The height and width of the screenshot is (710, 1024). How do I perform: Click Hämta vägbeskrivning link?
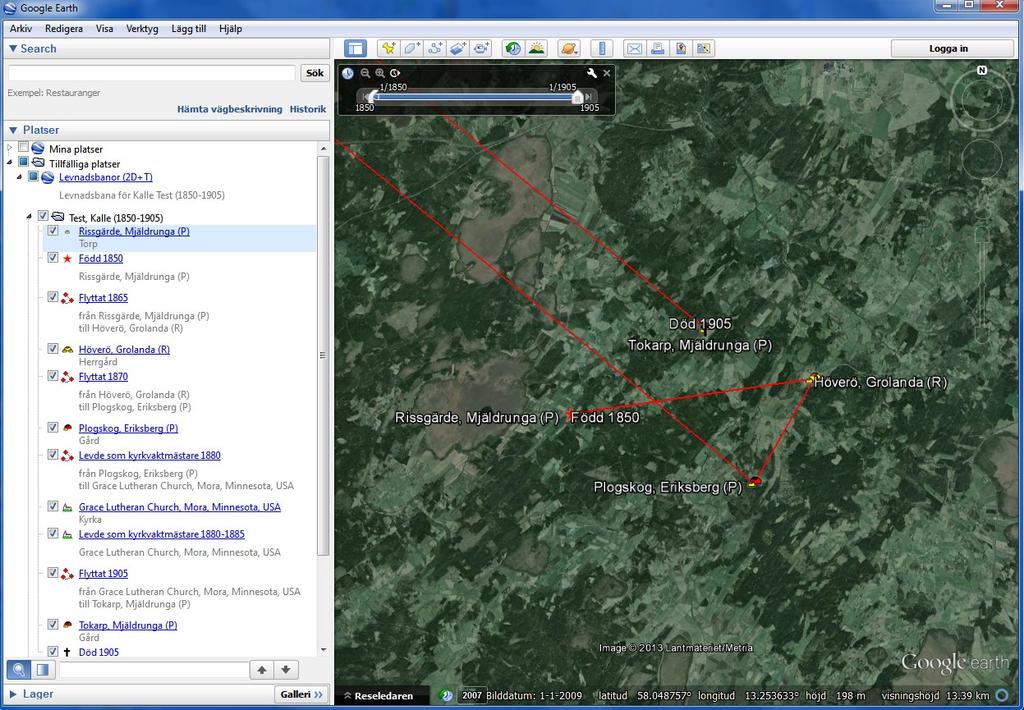pyautogui.click(x=230, y=109)
